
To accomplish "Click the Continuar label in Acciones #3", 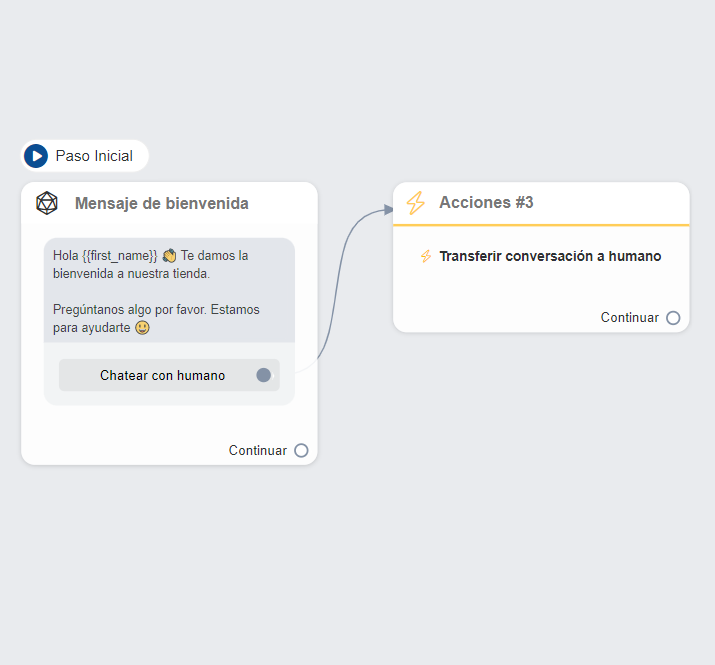I will tap(629, 318).
